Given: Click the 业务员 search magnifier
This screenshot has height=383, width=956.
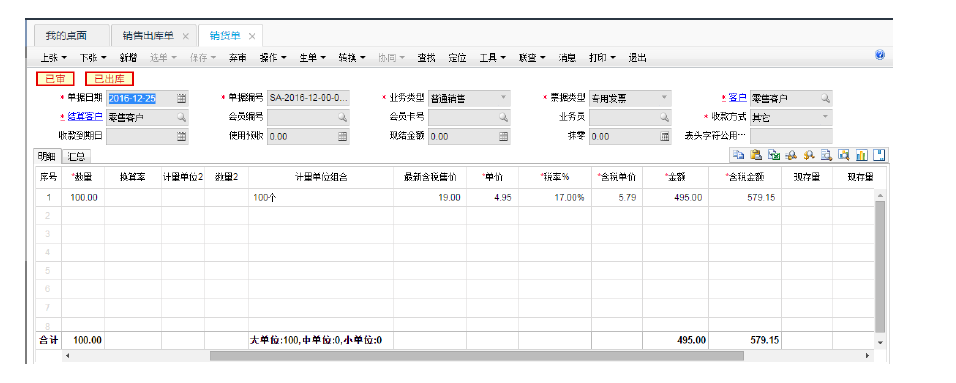Looking at the screenshot, I should (x=665, y=117).
